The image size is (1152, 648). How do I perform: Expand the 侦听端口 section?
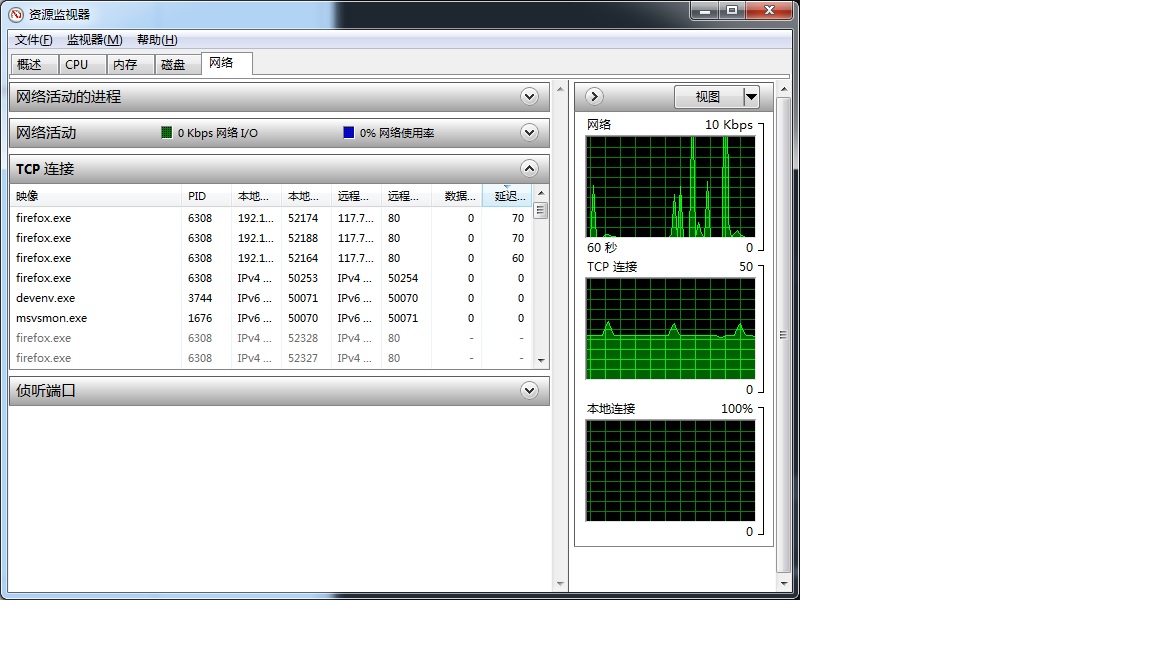click(x=530, y=391)
